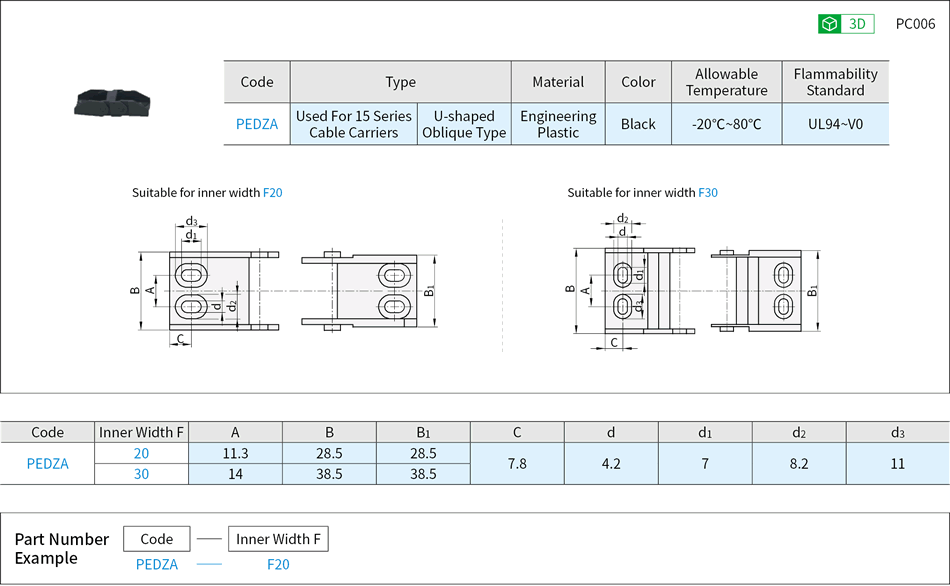Click the Code box in the part number example

coord(157,539)
